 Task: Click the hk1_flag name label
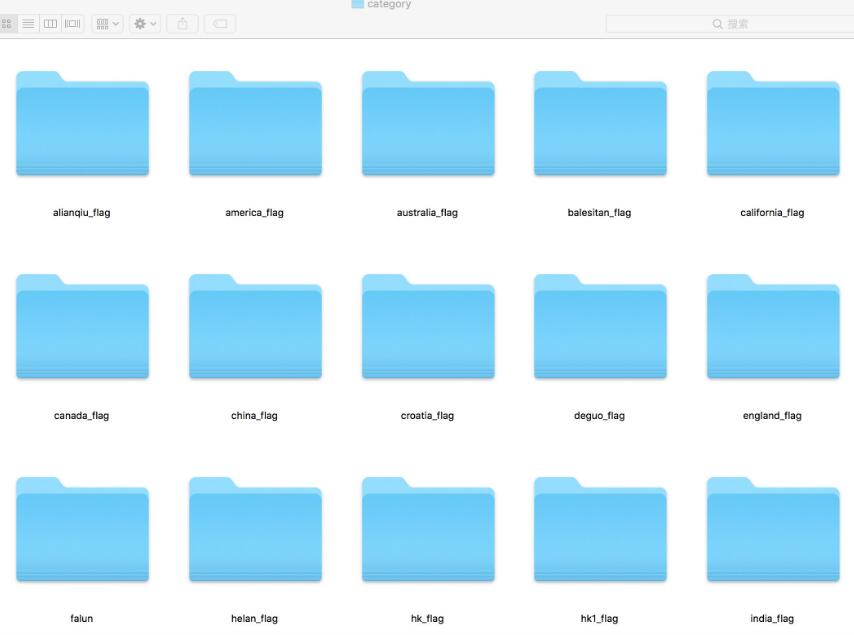(600, 619)
